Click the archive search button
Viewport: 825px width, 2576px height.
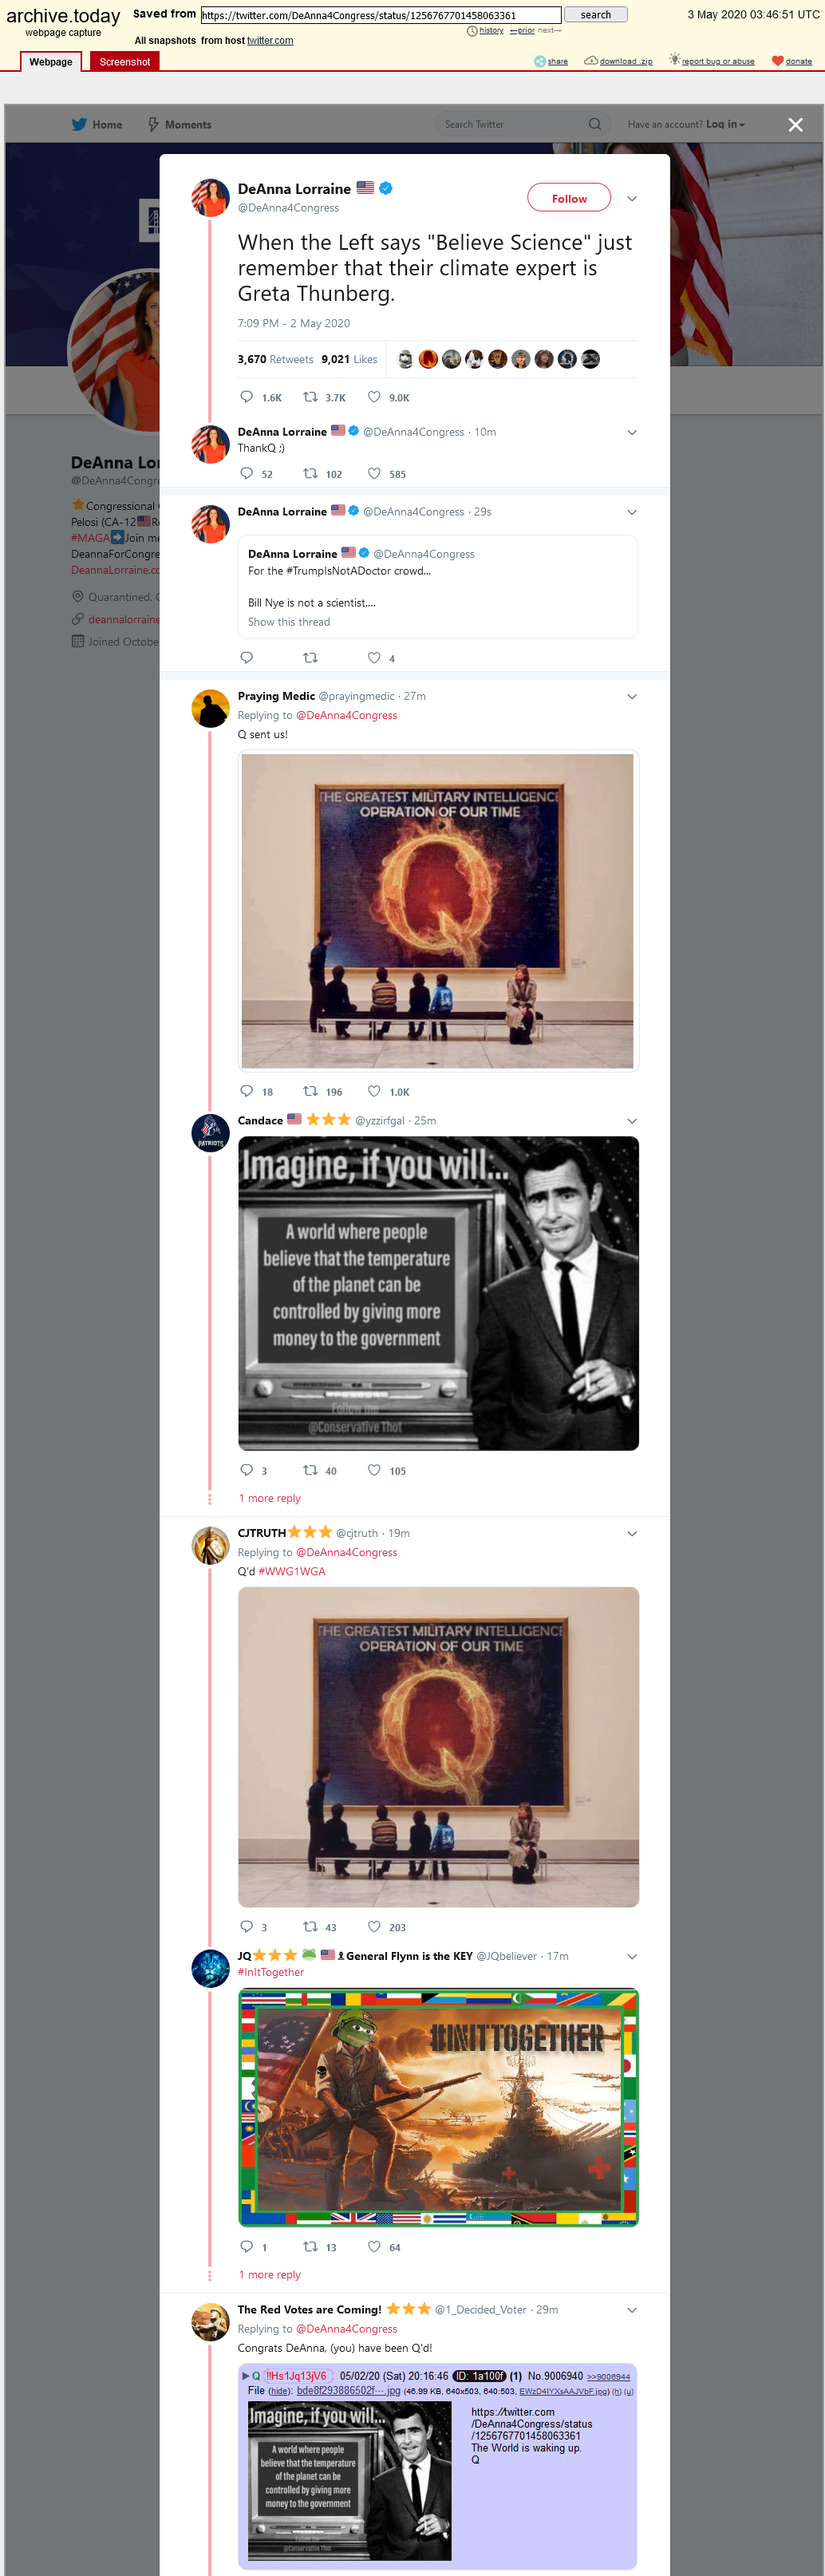[x=596, y=14]
